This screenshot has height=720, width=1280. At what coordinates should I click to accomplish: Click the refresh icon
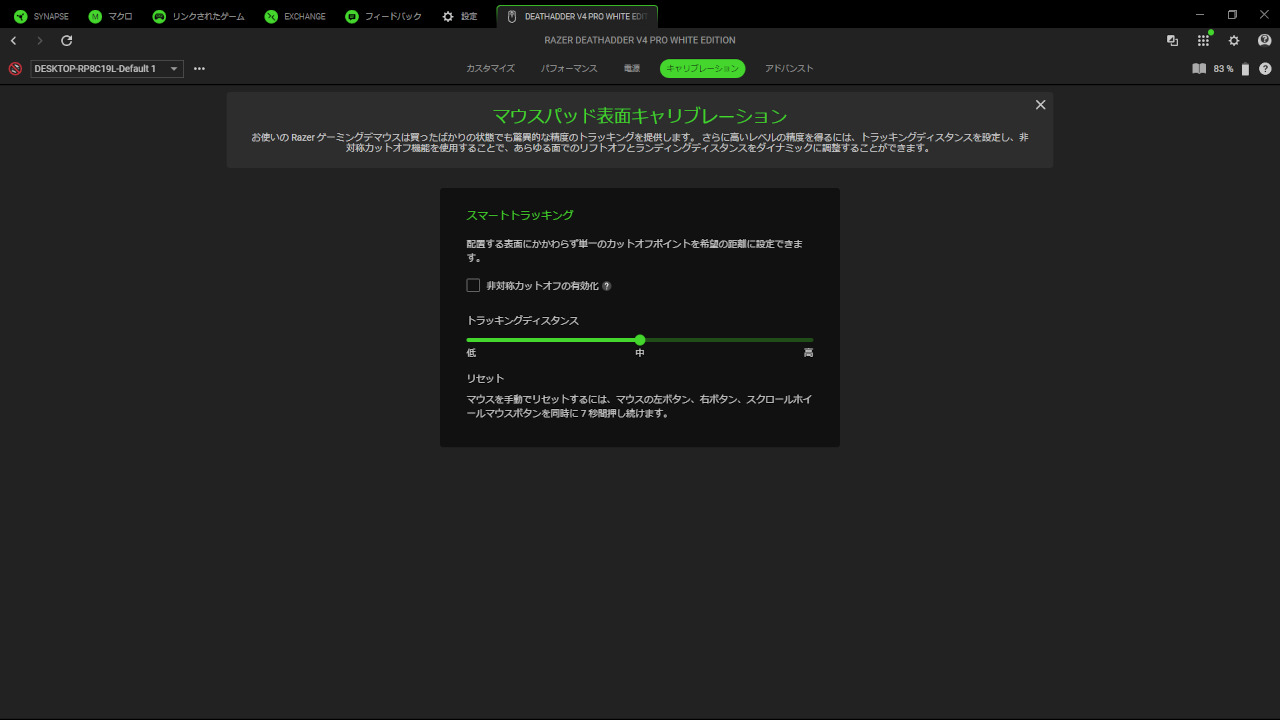pos(67,41)
